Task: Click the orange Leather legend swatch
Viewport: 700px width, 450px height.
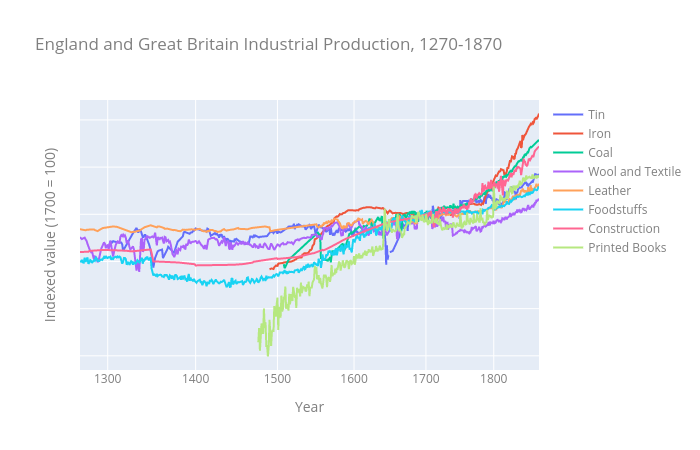Action: [568, 191]
